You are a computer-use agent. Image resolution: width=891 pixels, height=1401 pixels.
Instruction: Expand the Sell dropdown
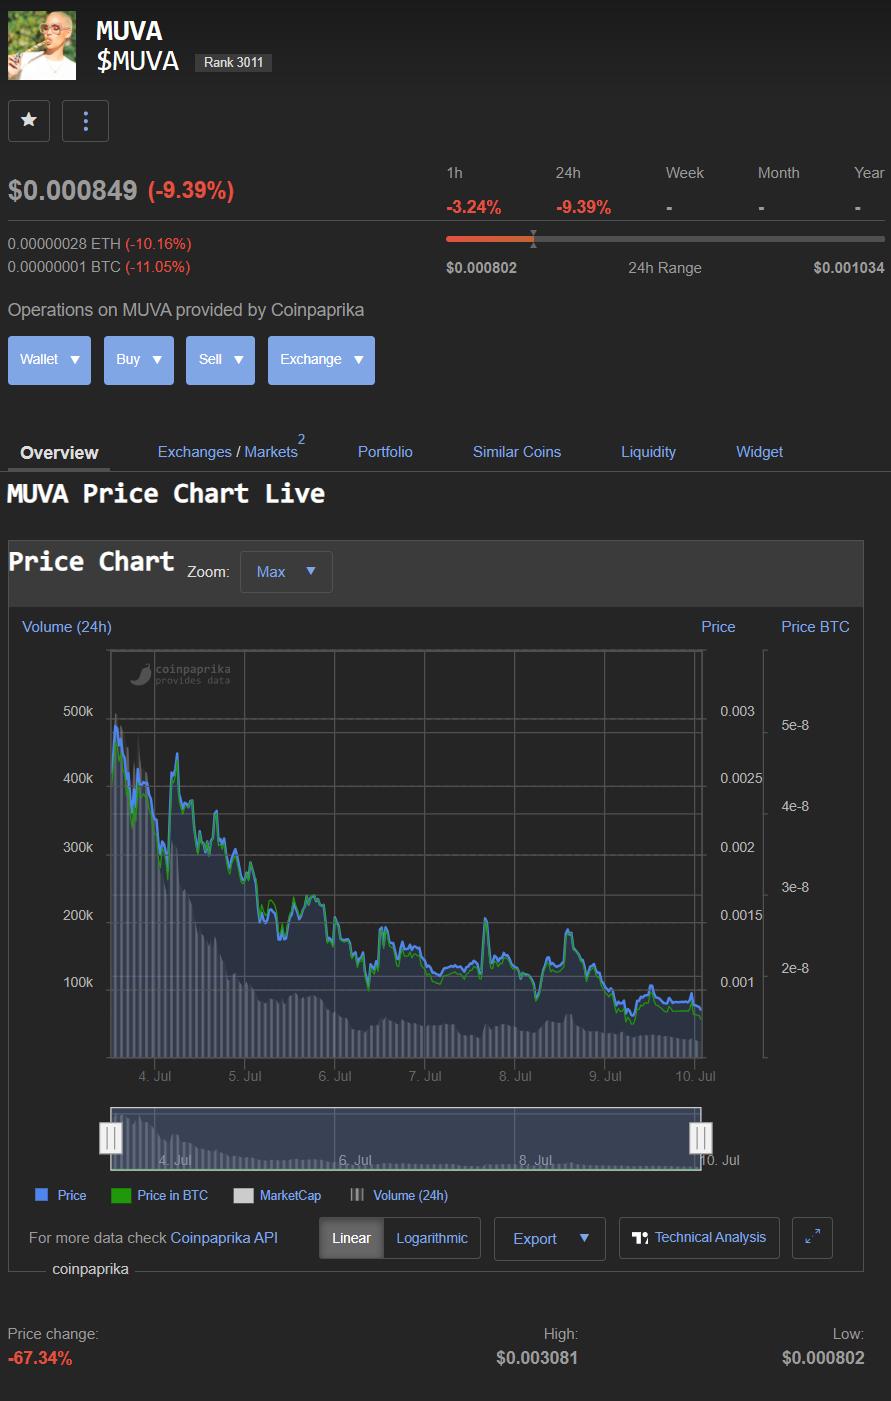pos(220,360)
